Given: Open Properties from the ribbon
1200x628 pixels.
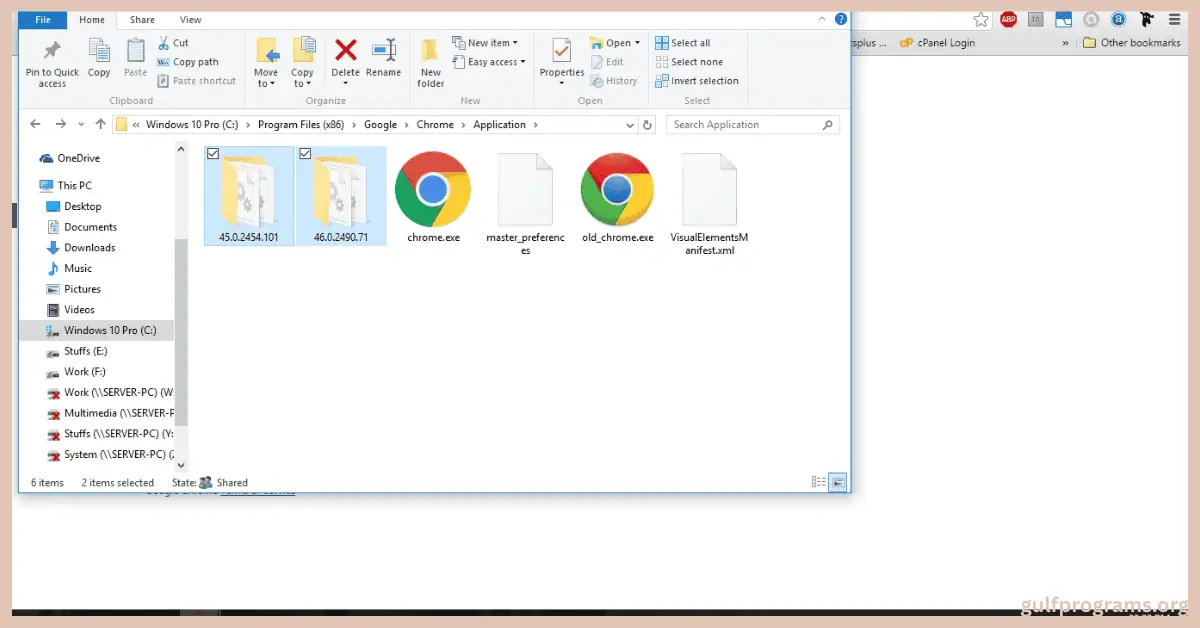Looking at the screenshot, I should [562, 52].
